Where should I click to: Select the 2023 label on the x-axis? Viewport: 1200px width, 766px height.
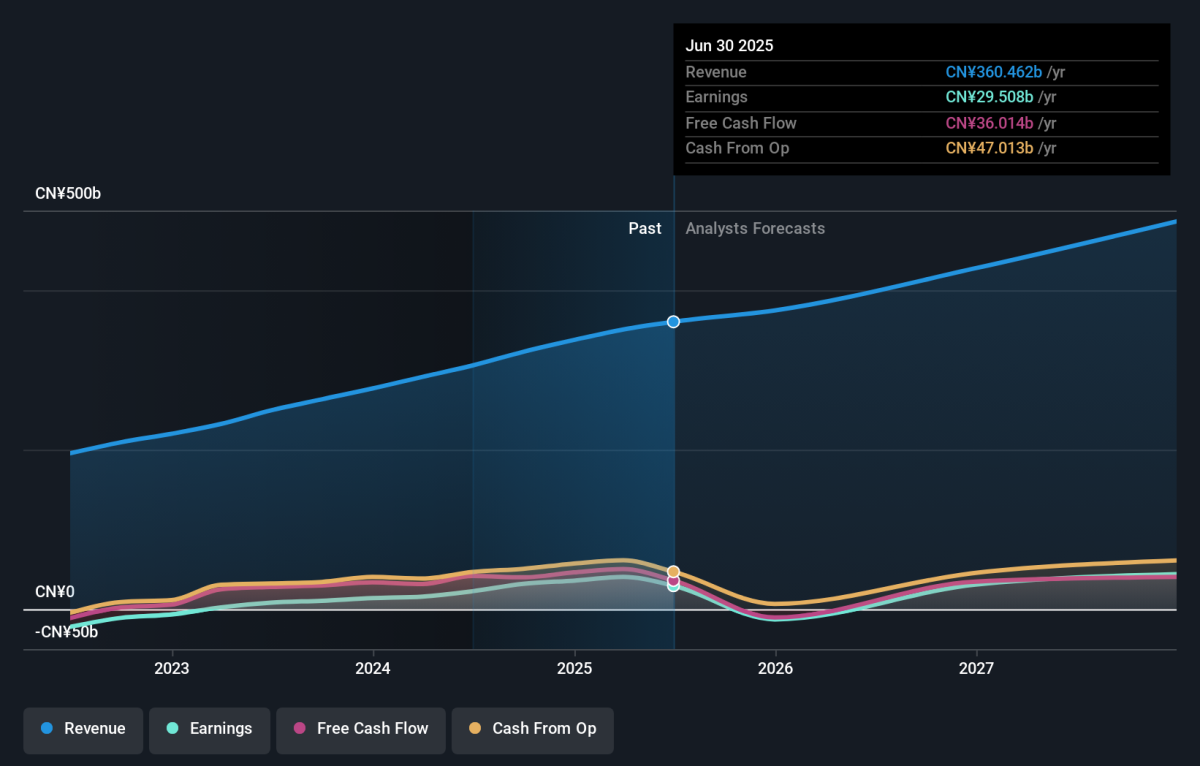(x=172, y=668)
